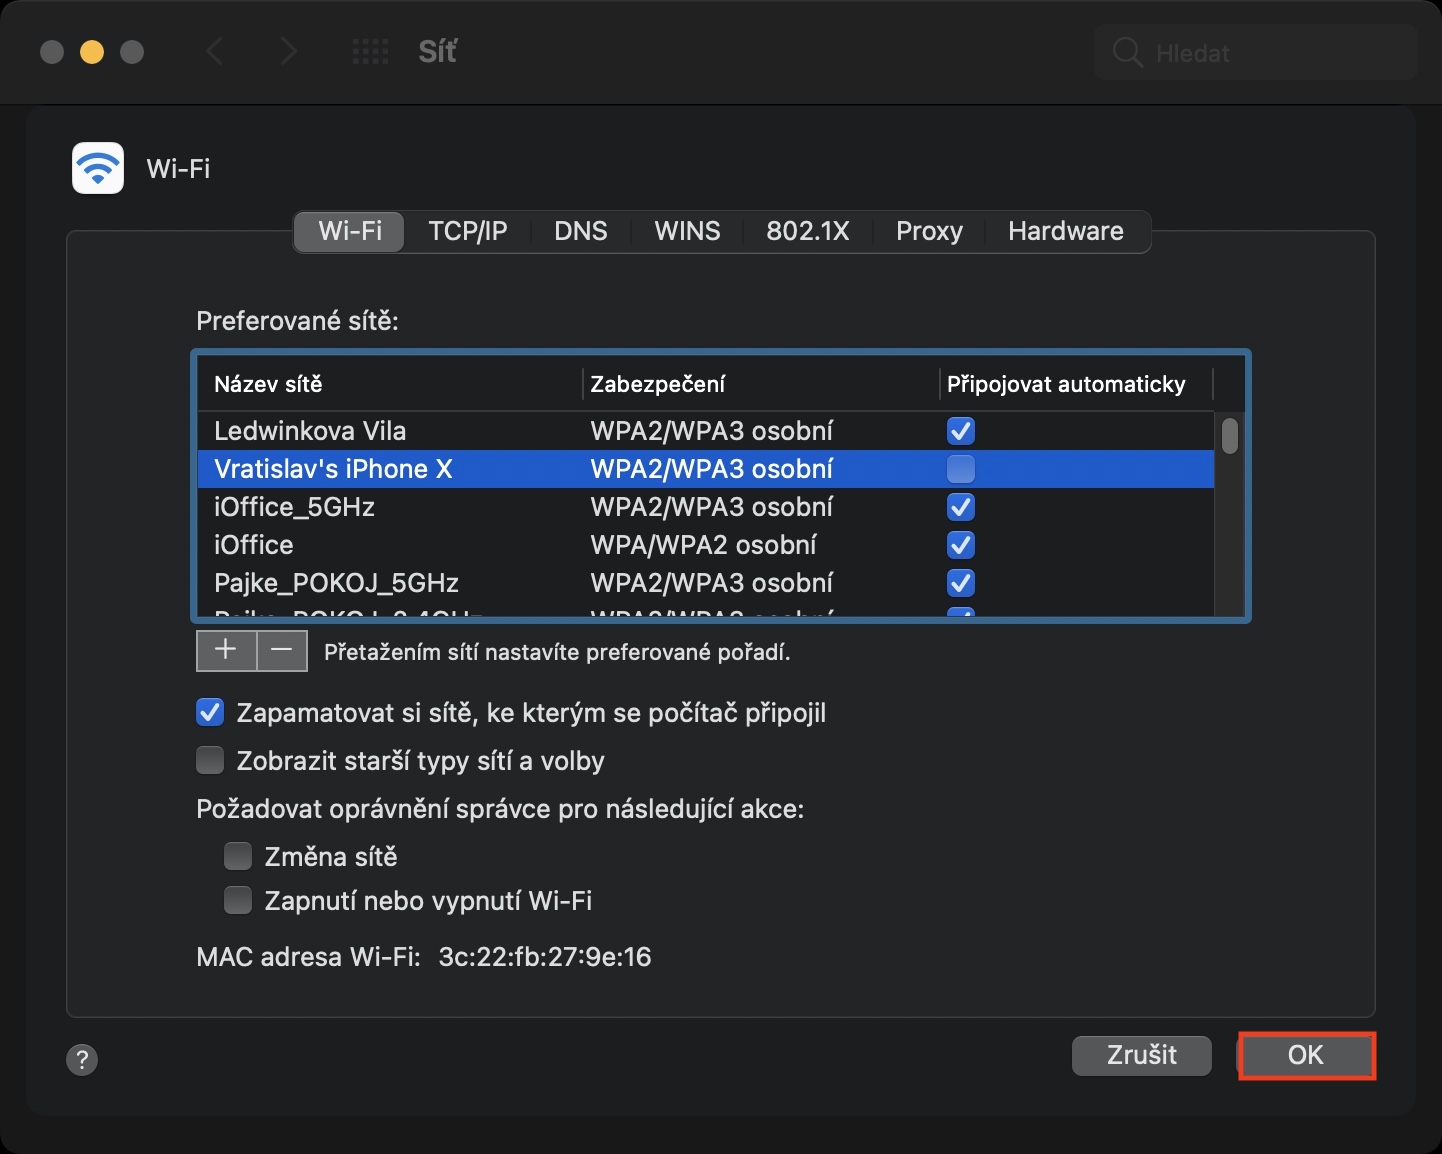Open the help question mark button
Screen dimensions: 1442x1154
coord(82,1059)
